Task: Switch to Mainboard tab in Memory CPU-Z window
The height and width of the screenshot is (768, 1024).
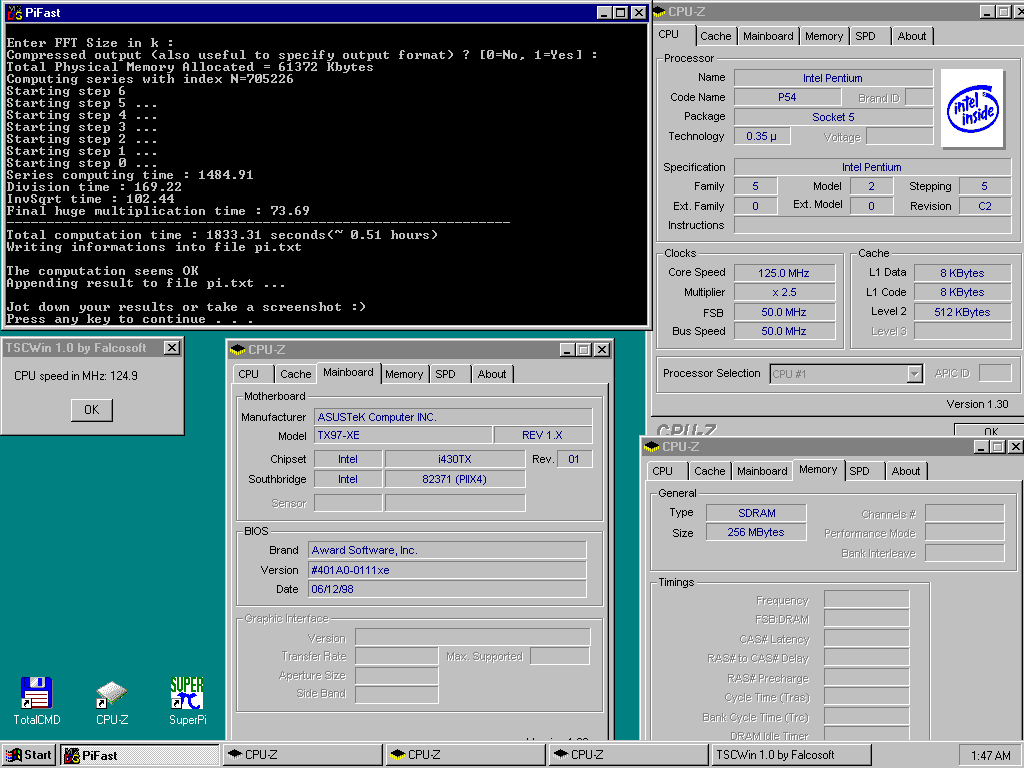Action: (x=762, y=471)
